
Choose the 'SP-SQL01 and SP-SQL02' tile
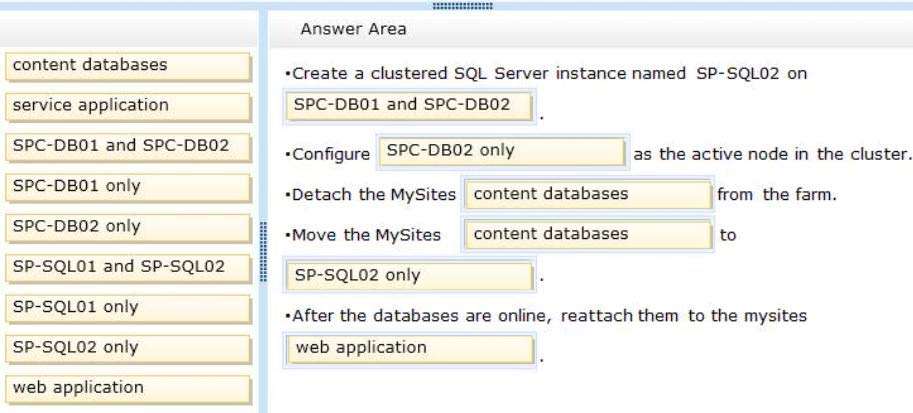pos(128,268)
